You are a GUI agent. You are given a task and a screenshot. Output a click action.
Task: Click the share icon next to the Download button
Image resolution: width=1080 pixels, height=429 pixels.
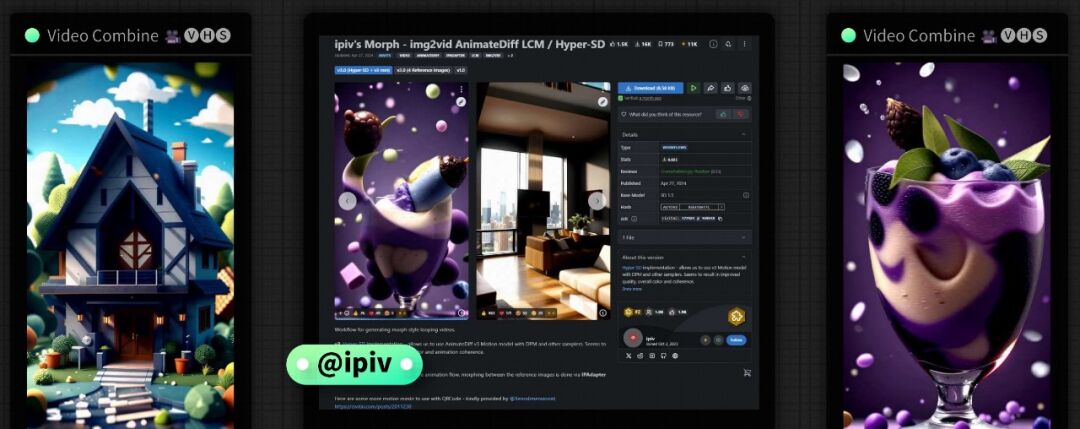click(x=711, y=88)
